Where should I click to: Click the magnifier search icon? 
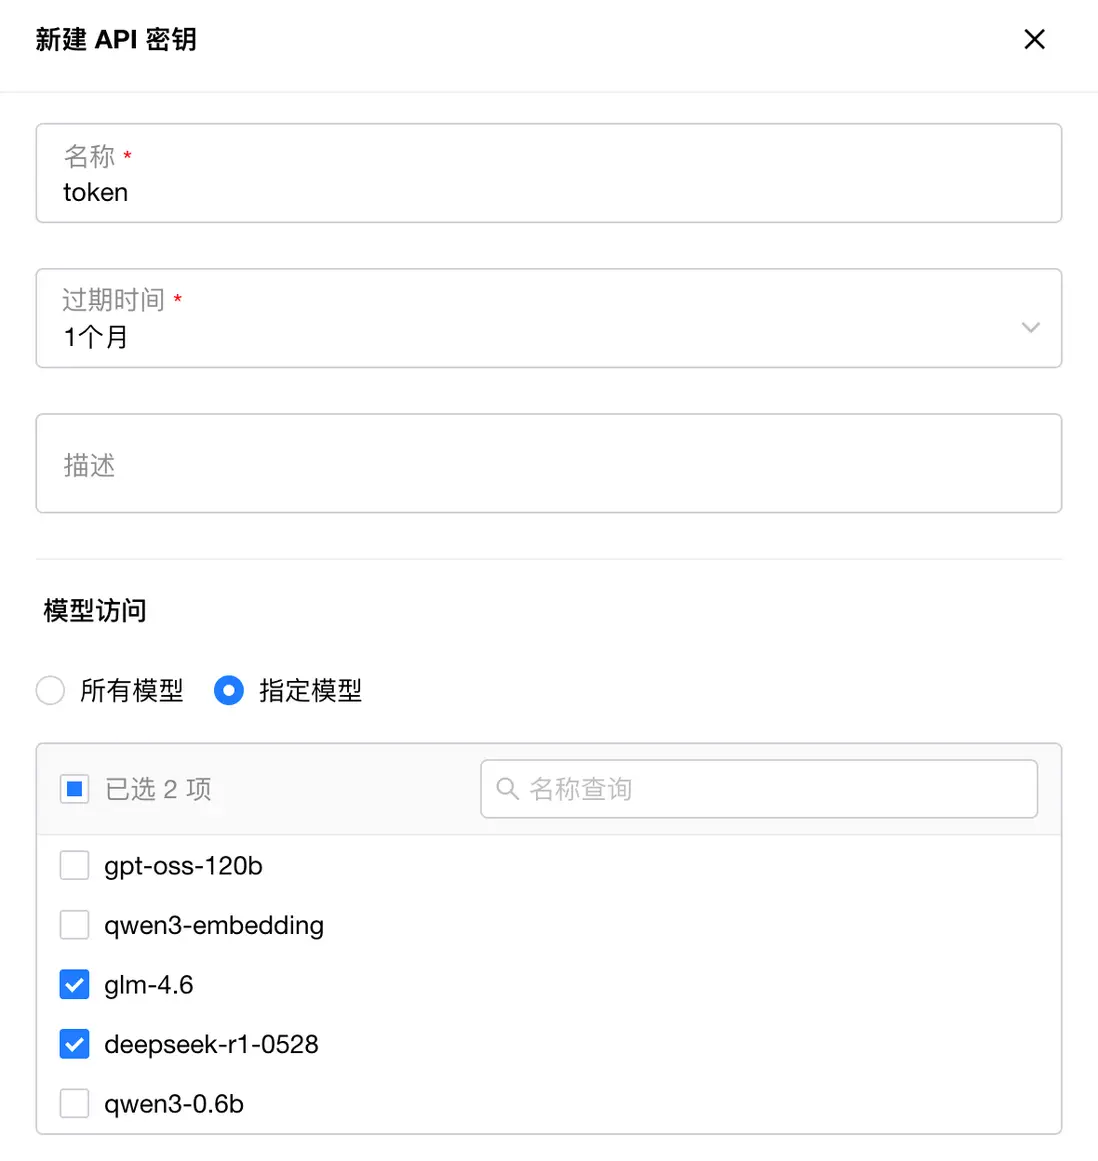[x=508, y=789]
